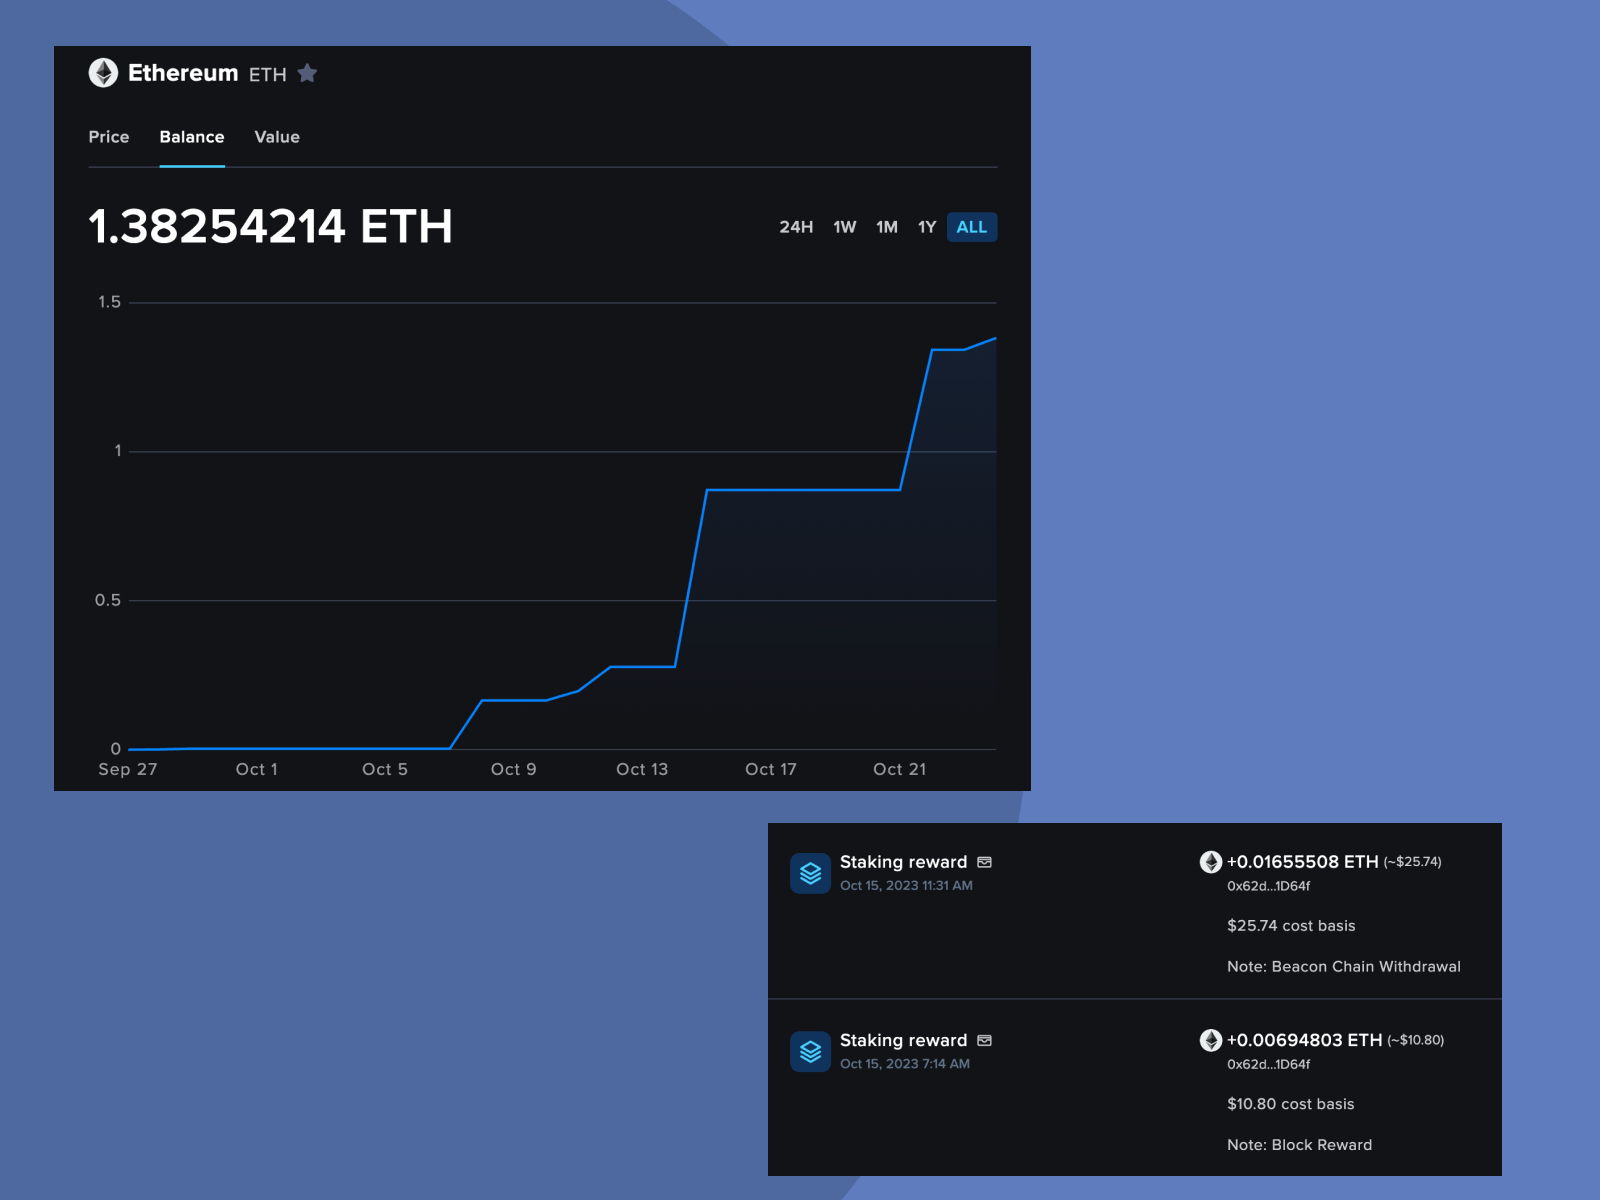Screen dimensions: 1600x1200
Task: Click the Oct 15, 2023 7:14 AM timestamp
Action: point(905,1064)
